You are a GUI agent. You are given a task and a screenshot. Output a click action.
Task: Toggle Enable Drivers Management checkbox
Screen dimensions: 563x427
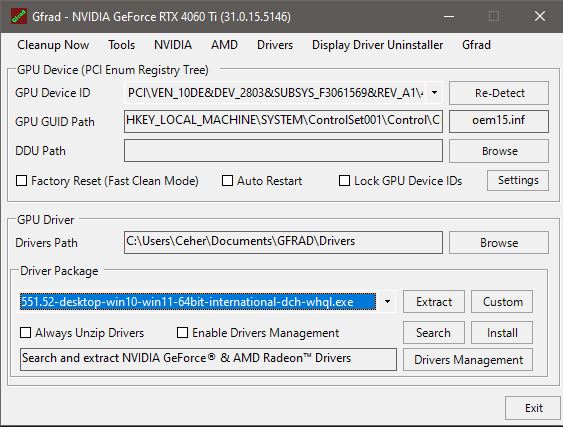coord(182,333)
